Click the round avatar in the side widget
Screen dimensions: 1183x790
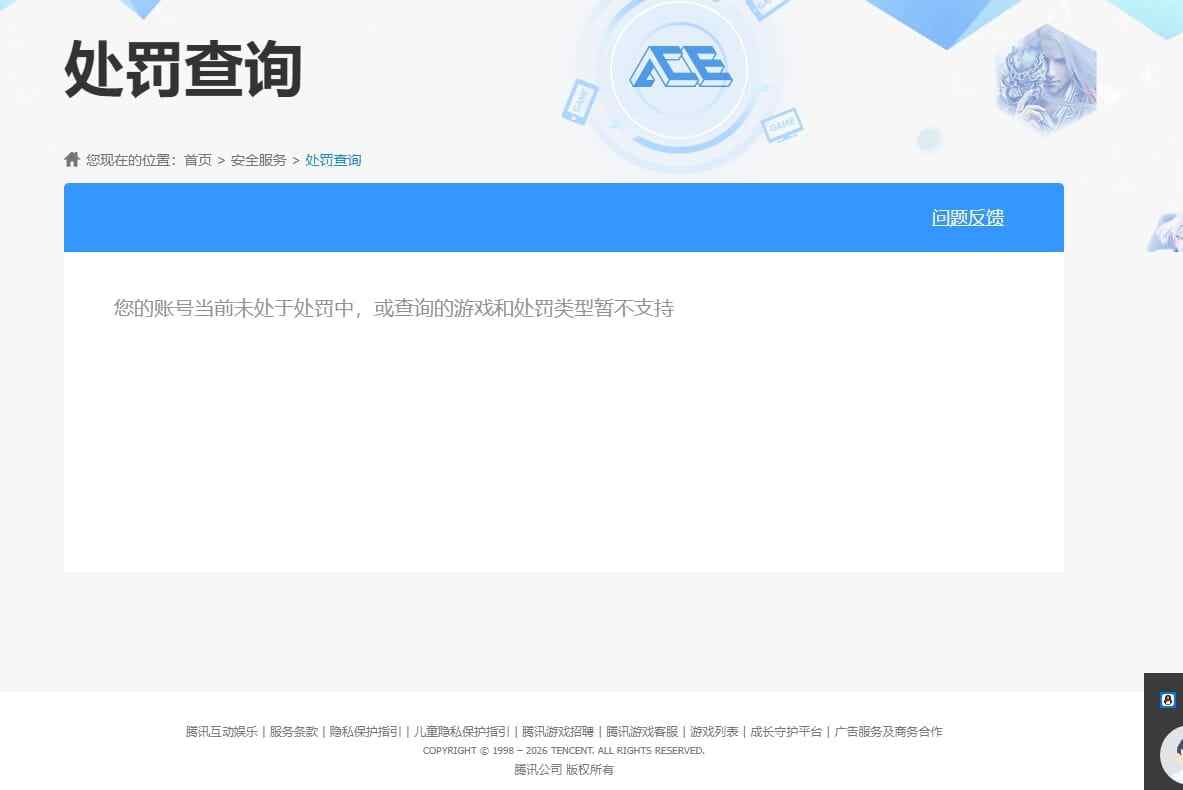(x=1172, y=754)
